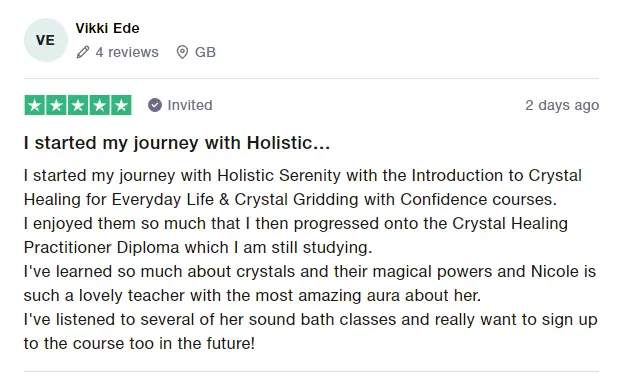Click the Invited label text
Image resolution: width=623 pixels, height=384 pixels.
click(x=190, y=105)
